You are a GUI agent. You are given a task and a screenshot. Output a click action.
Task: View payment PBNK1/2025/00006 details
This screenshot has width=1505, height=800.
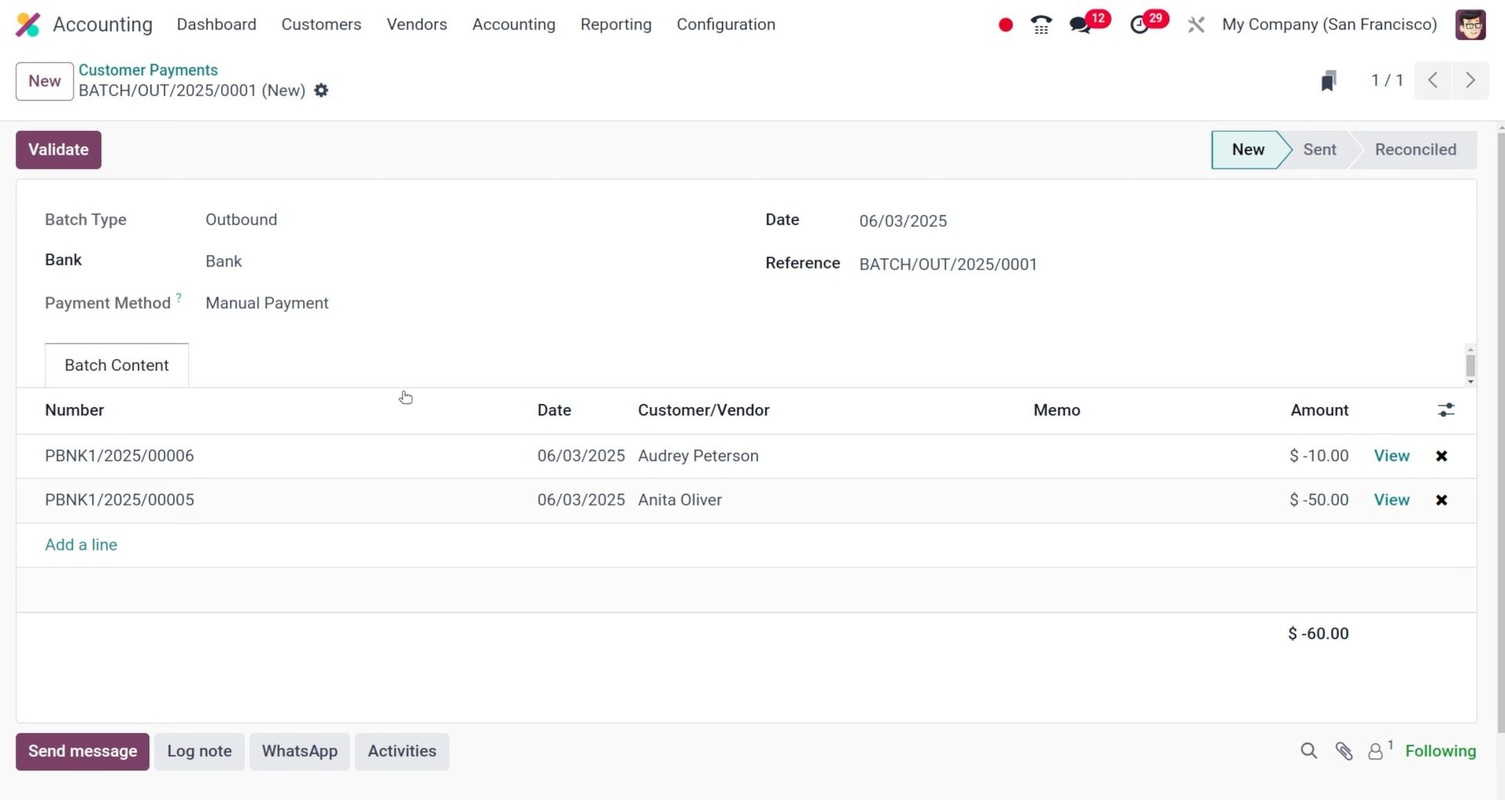click(1391, 456)
